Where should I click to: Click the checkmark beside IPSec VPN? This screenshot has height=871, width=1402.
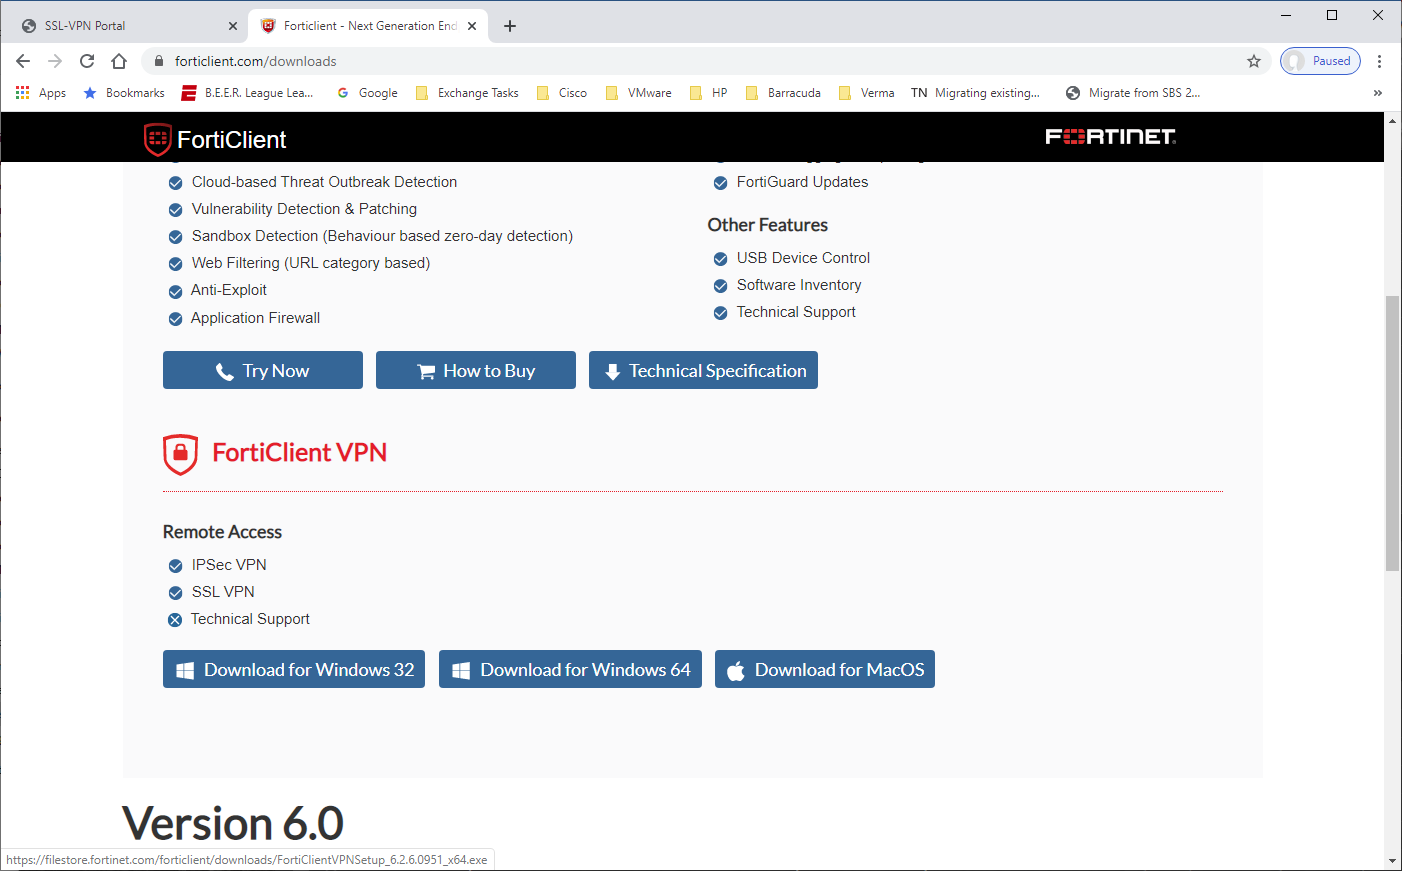(175, 566)
